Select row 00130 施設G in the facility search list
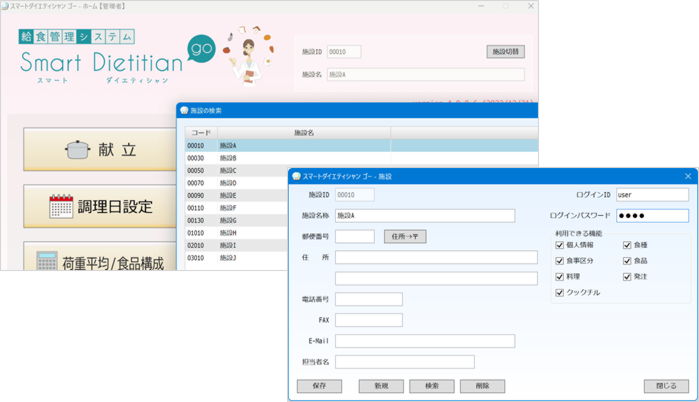Image resolution: width=699 pixels, height=402 pixels. pyautogui.click(x=237, y=221)
